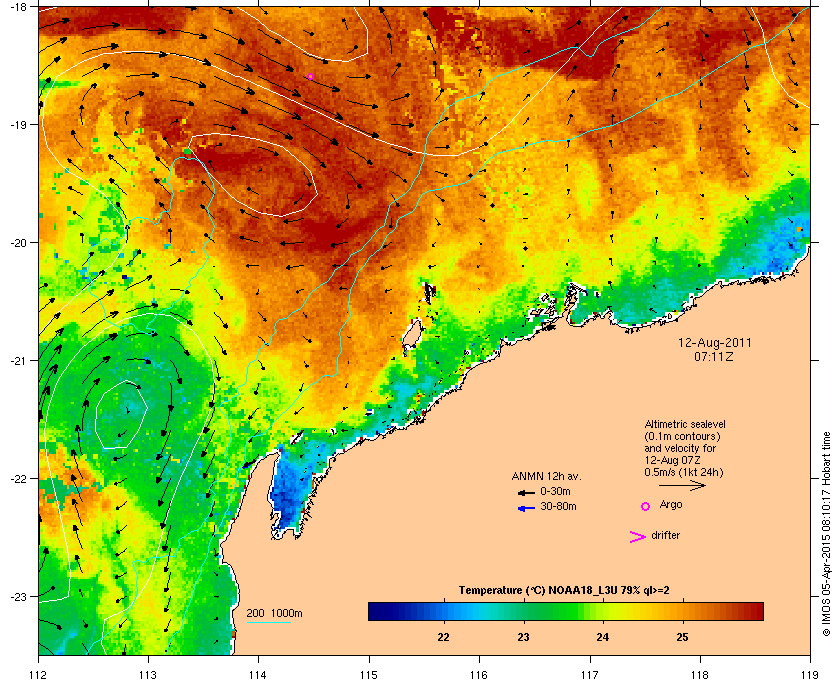This screenshot has height=680, width=840.
Task: Click the "115" longitude axis label
Action: (369, 675)
